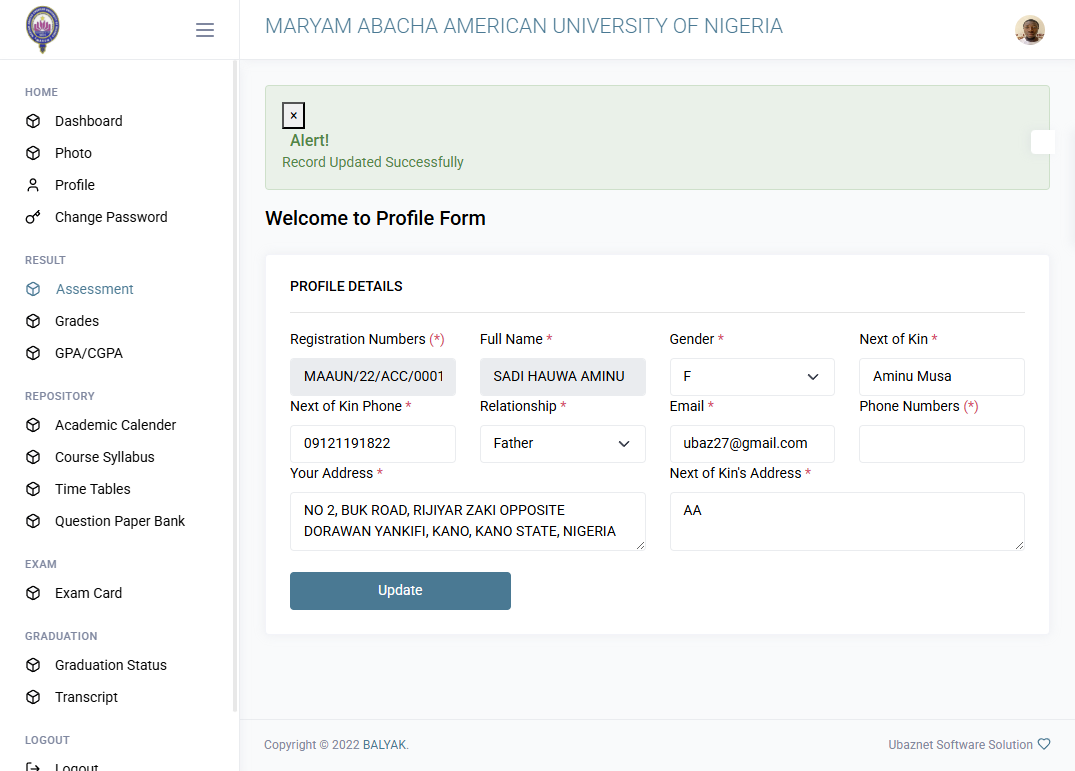
Task: Open the Transcript menu item
Action: (x=86, y=698)
